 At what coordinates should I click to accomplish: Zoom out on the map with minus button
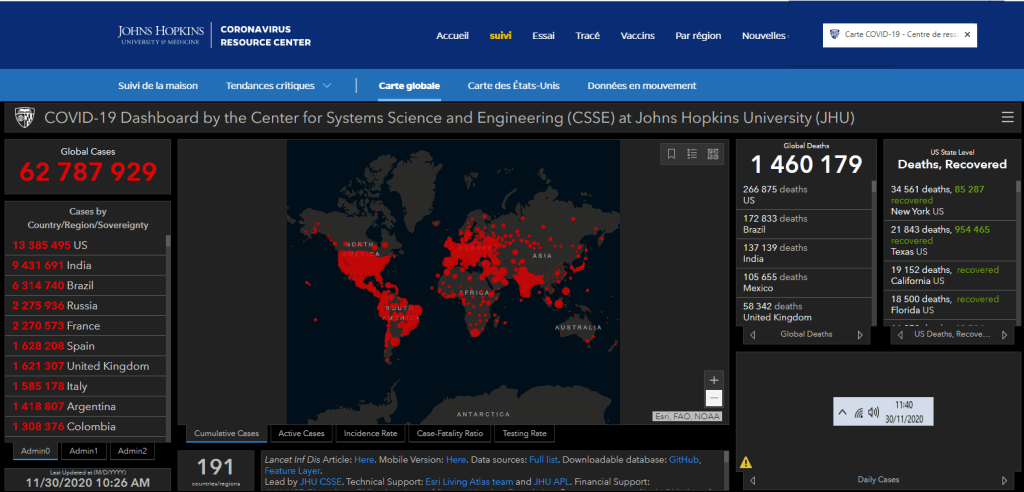pyautogui.click(x=713, y=398)
